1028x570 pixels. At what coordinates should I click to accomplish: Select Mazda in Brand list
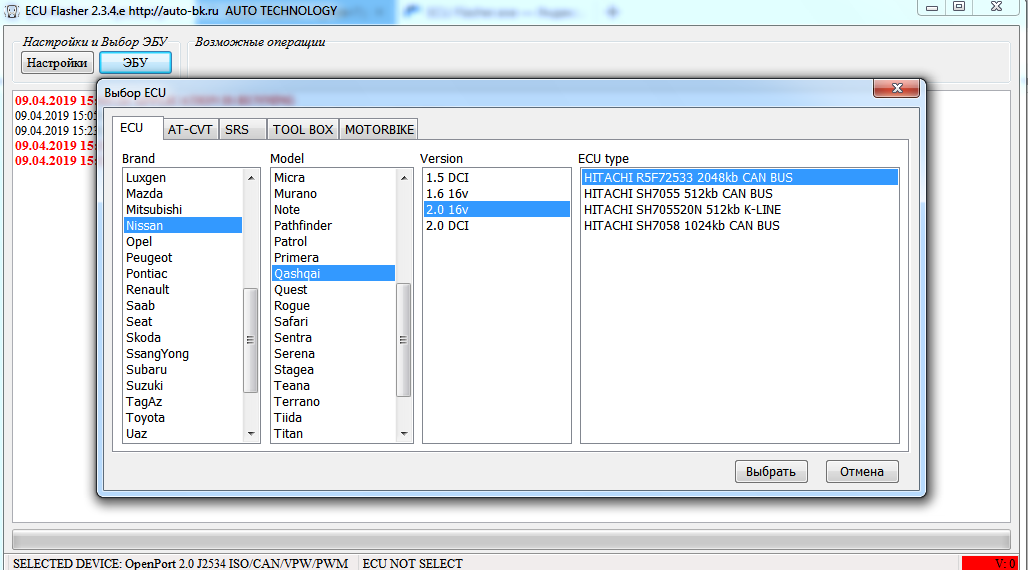tap(182, 193)
